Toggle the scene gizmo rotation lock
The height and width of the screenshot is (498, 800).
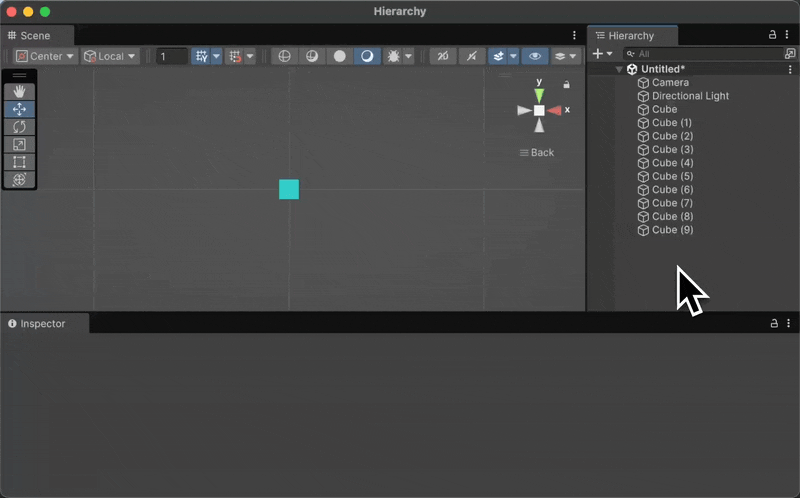(566, 85)
